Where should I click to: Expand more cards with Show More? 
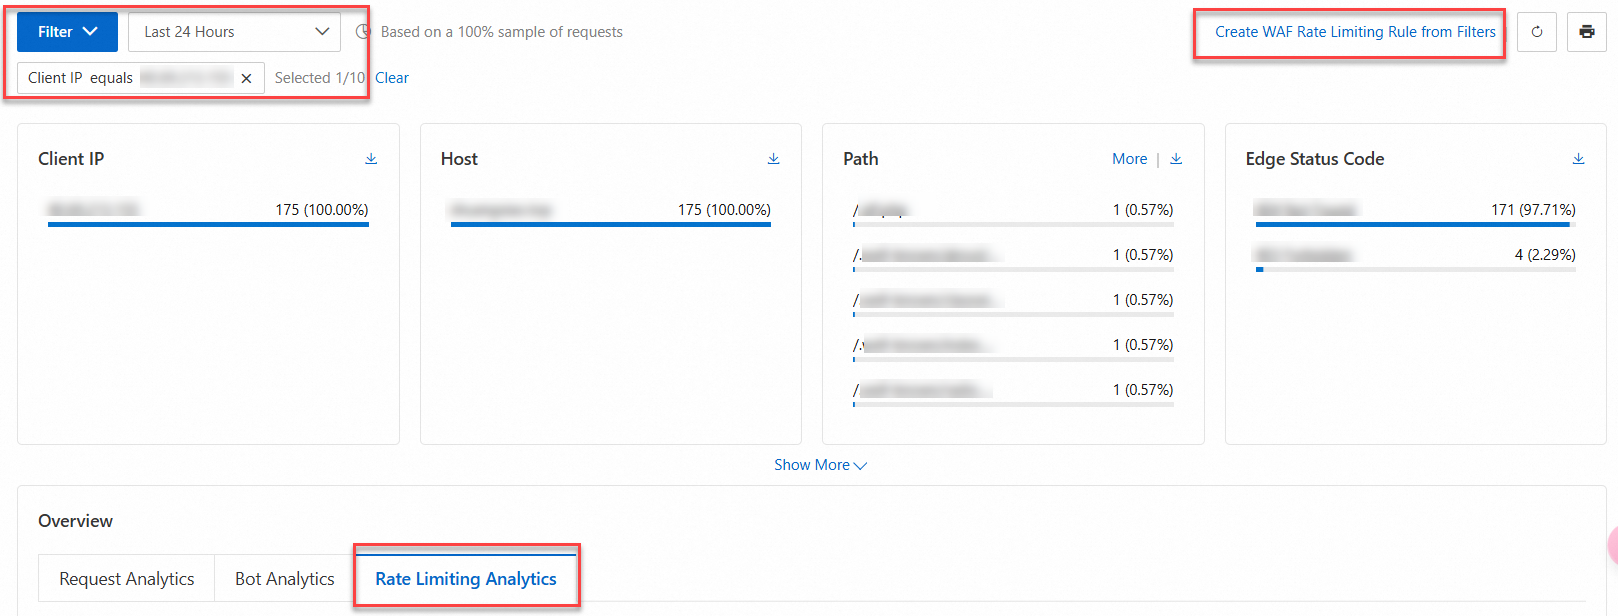click(820, 465)
